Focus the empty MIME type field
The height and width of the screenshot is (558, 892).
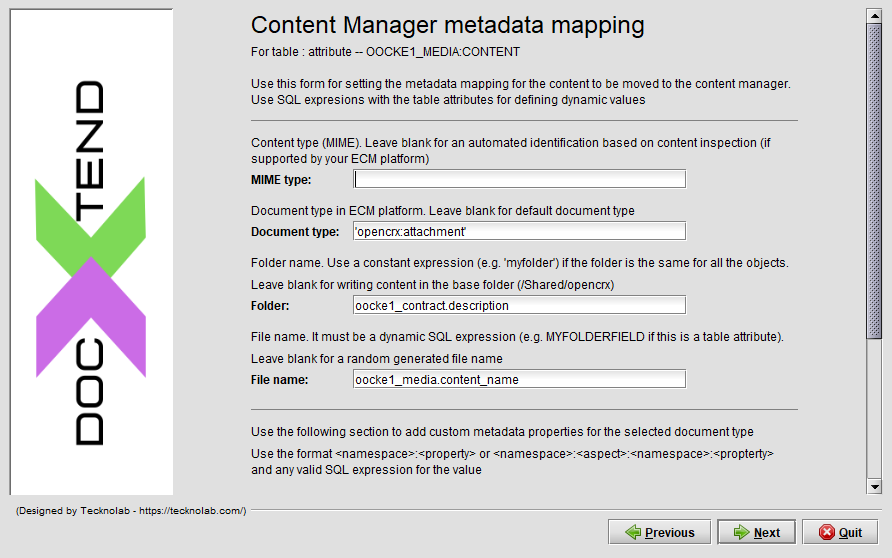pyautogui.click(x=519, y=179)
